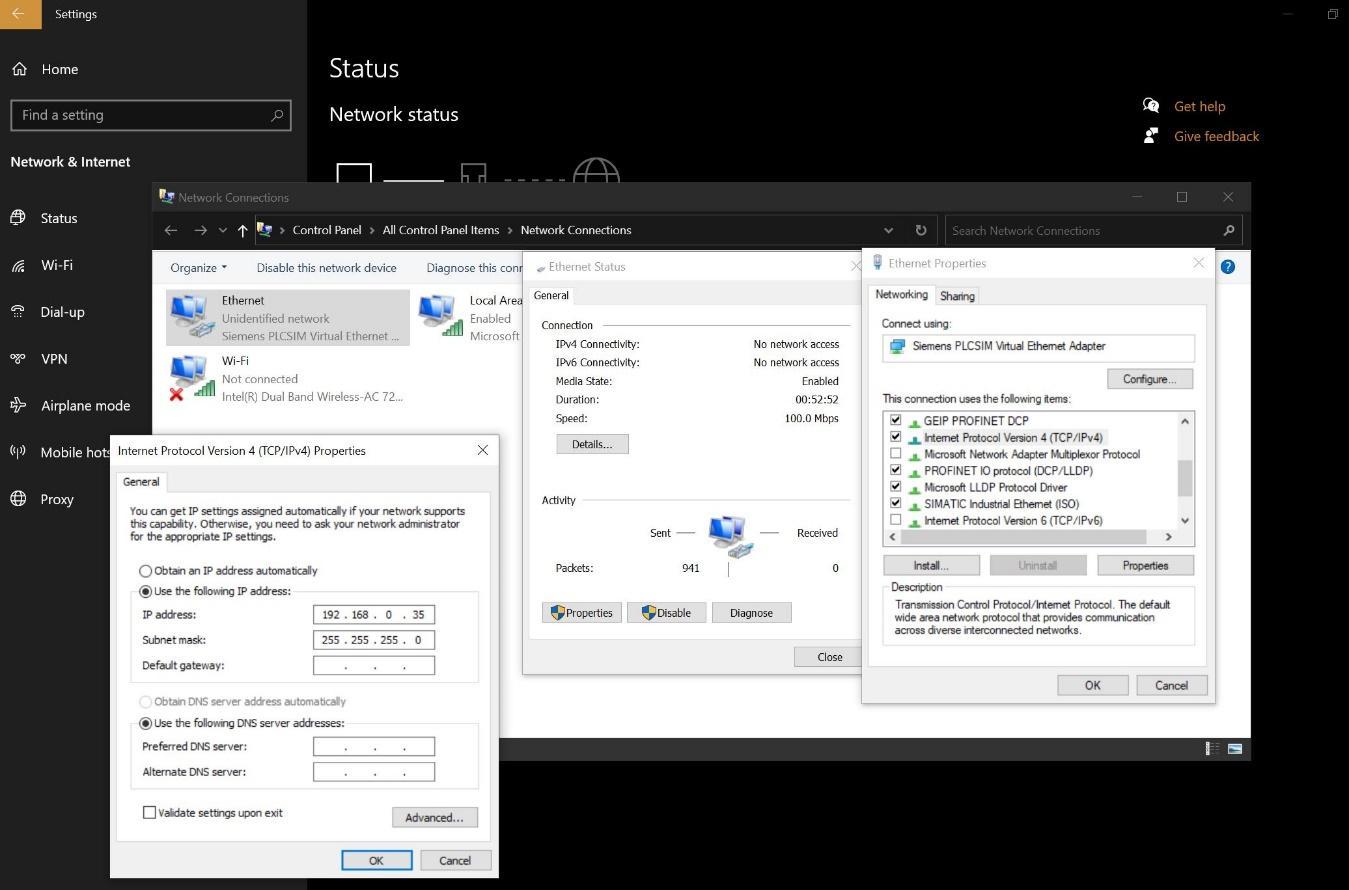Click the Get help headset icon
This screenshot has width=1349, height=890.
pos(1151,105)
